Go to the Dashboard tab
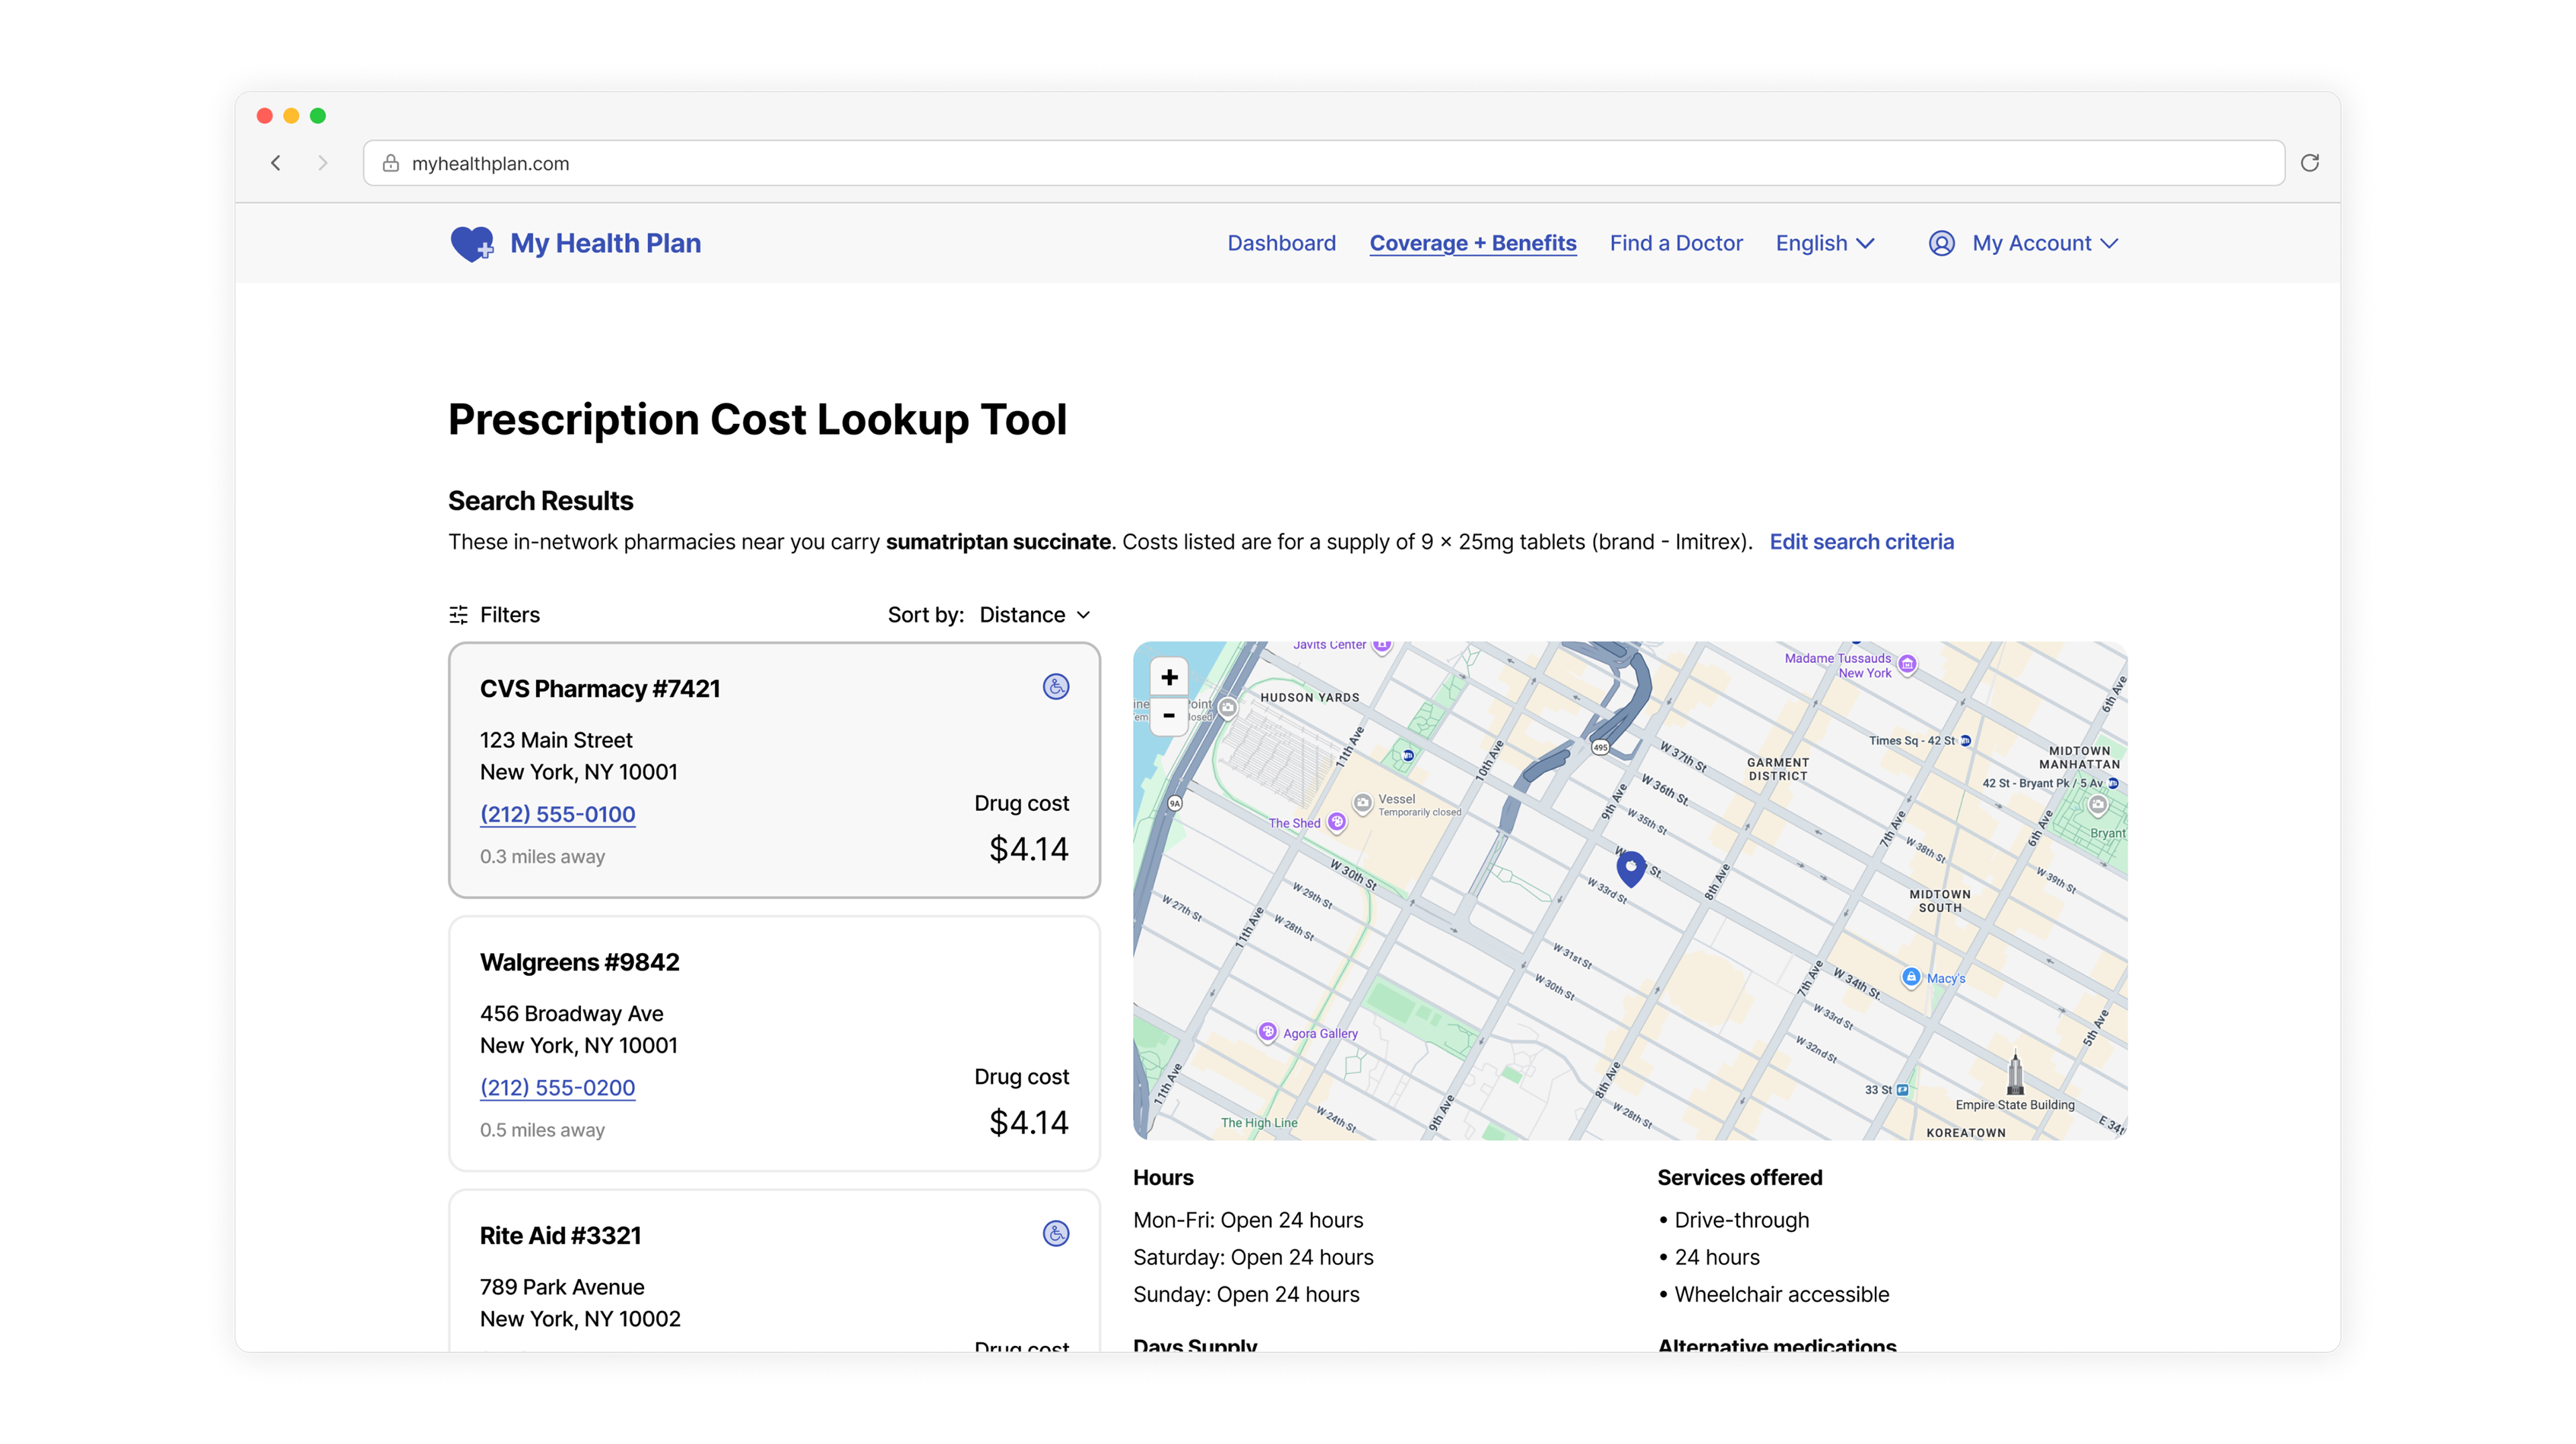 tap(1281, 243)
